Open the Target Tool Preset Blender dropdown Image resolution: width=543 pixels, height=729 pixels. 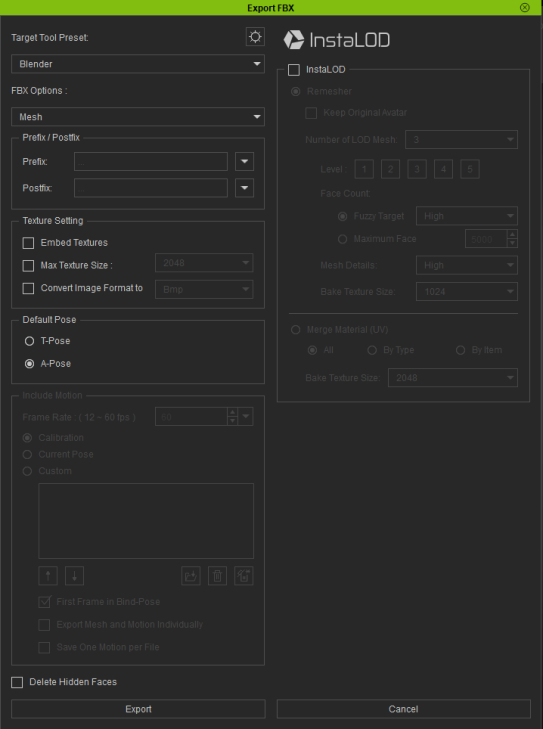(x=138, y=64)
